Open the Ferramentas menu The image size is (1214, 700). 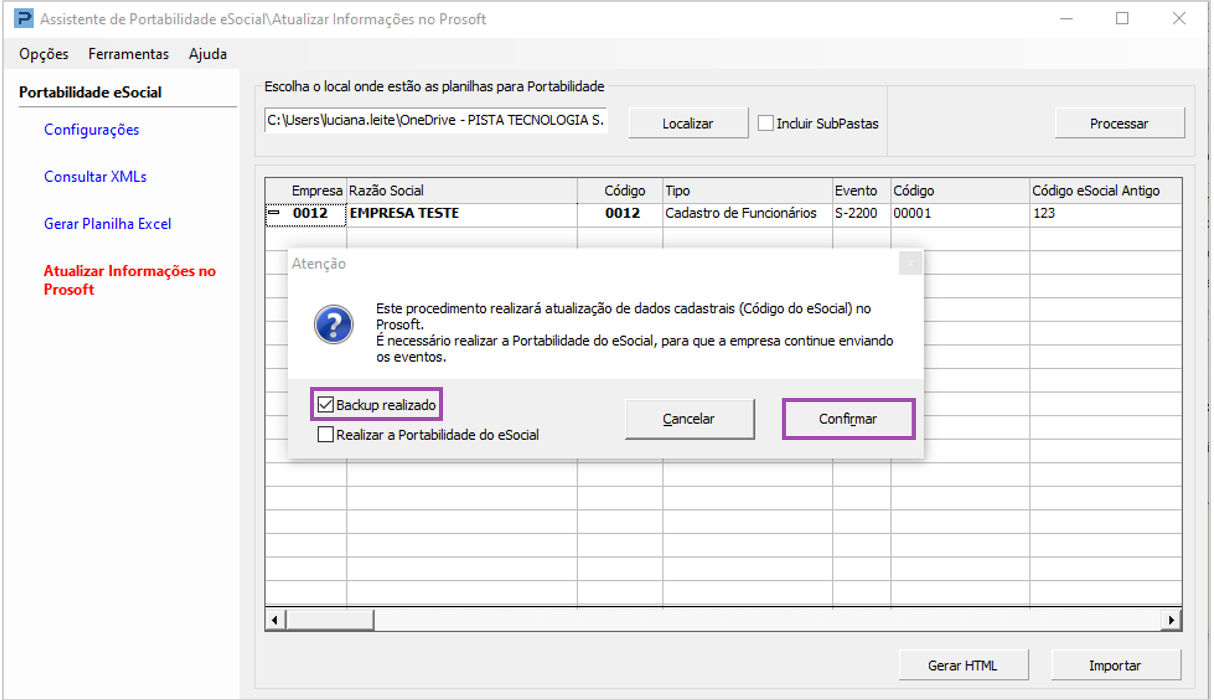128,54
